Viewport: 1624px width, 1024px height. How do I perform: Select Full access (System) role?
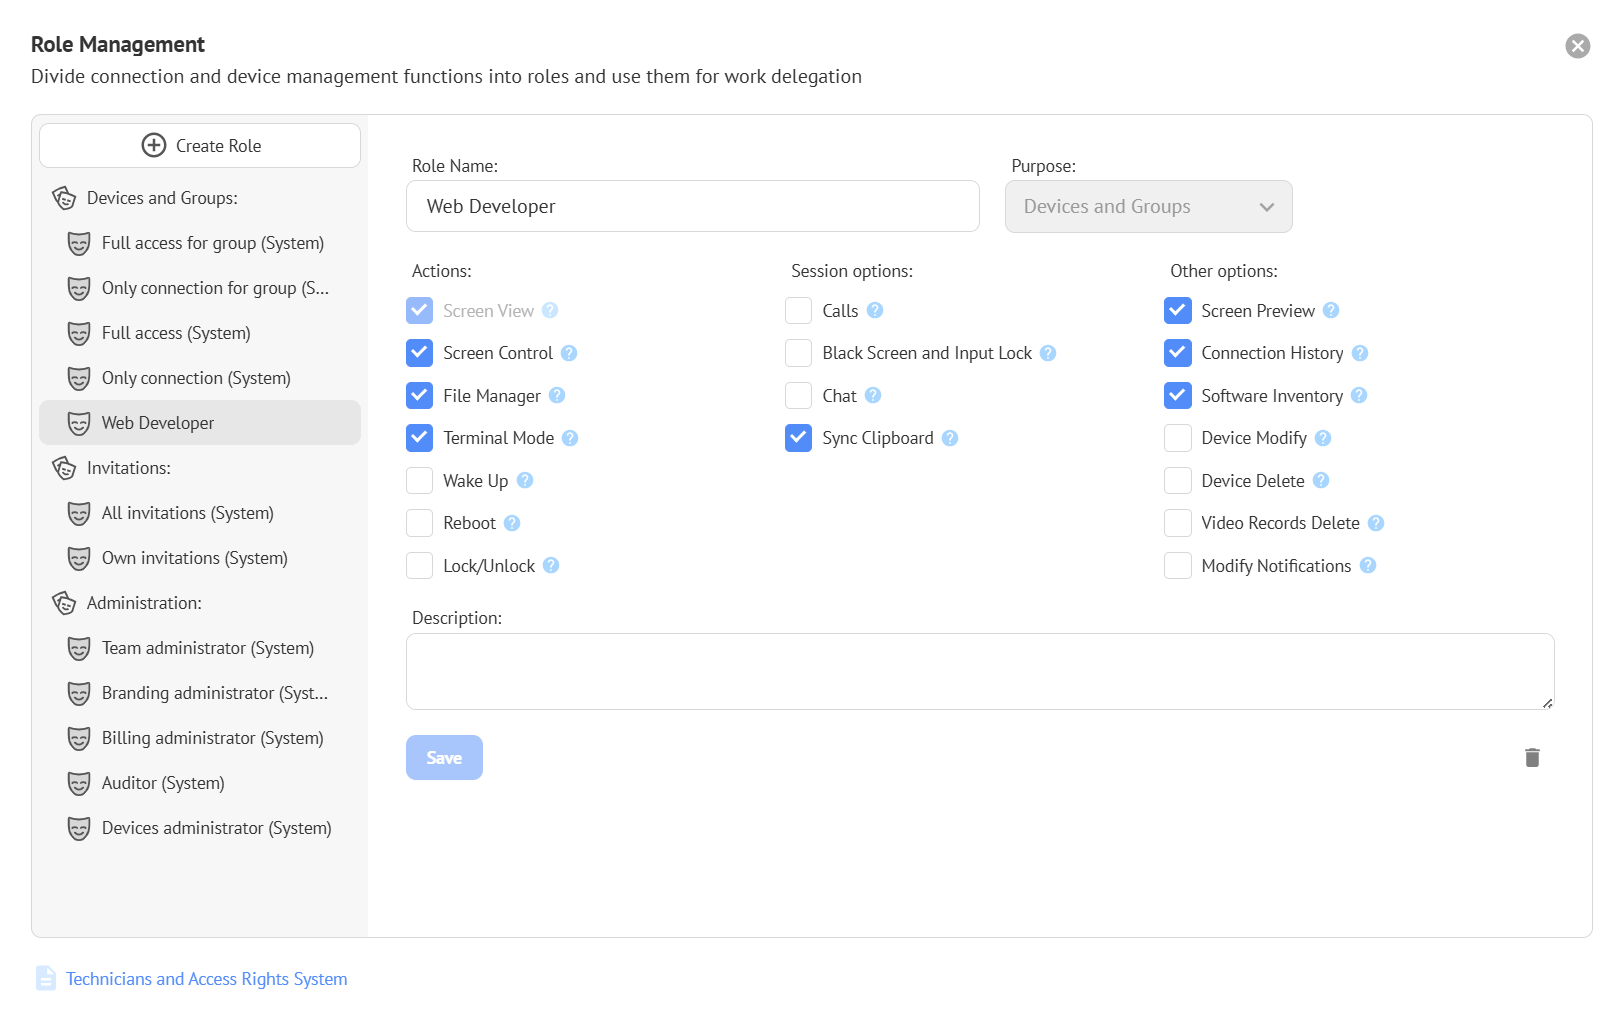[176, 333]
